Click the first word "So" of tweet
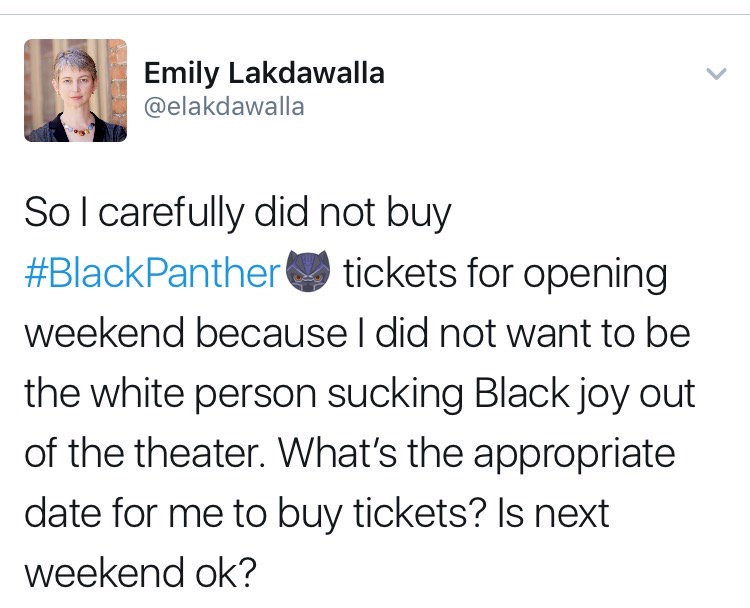Viewport: 750px width, 608px height. (x=43, y=214)
